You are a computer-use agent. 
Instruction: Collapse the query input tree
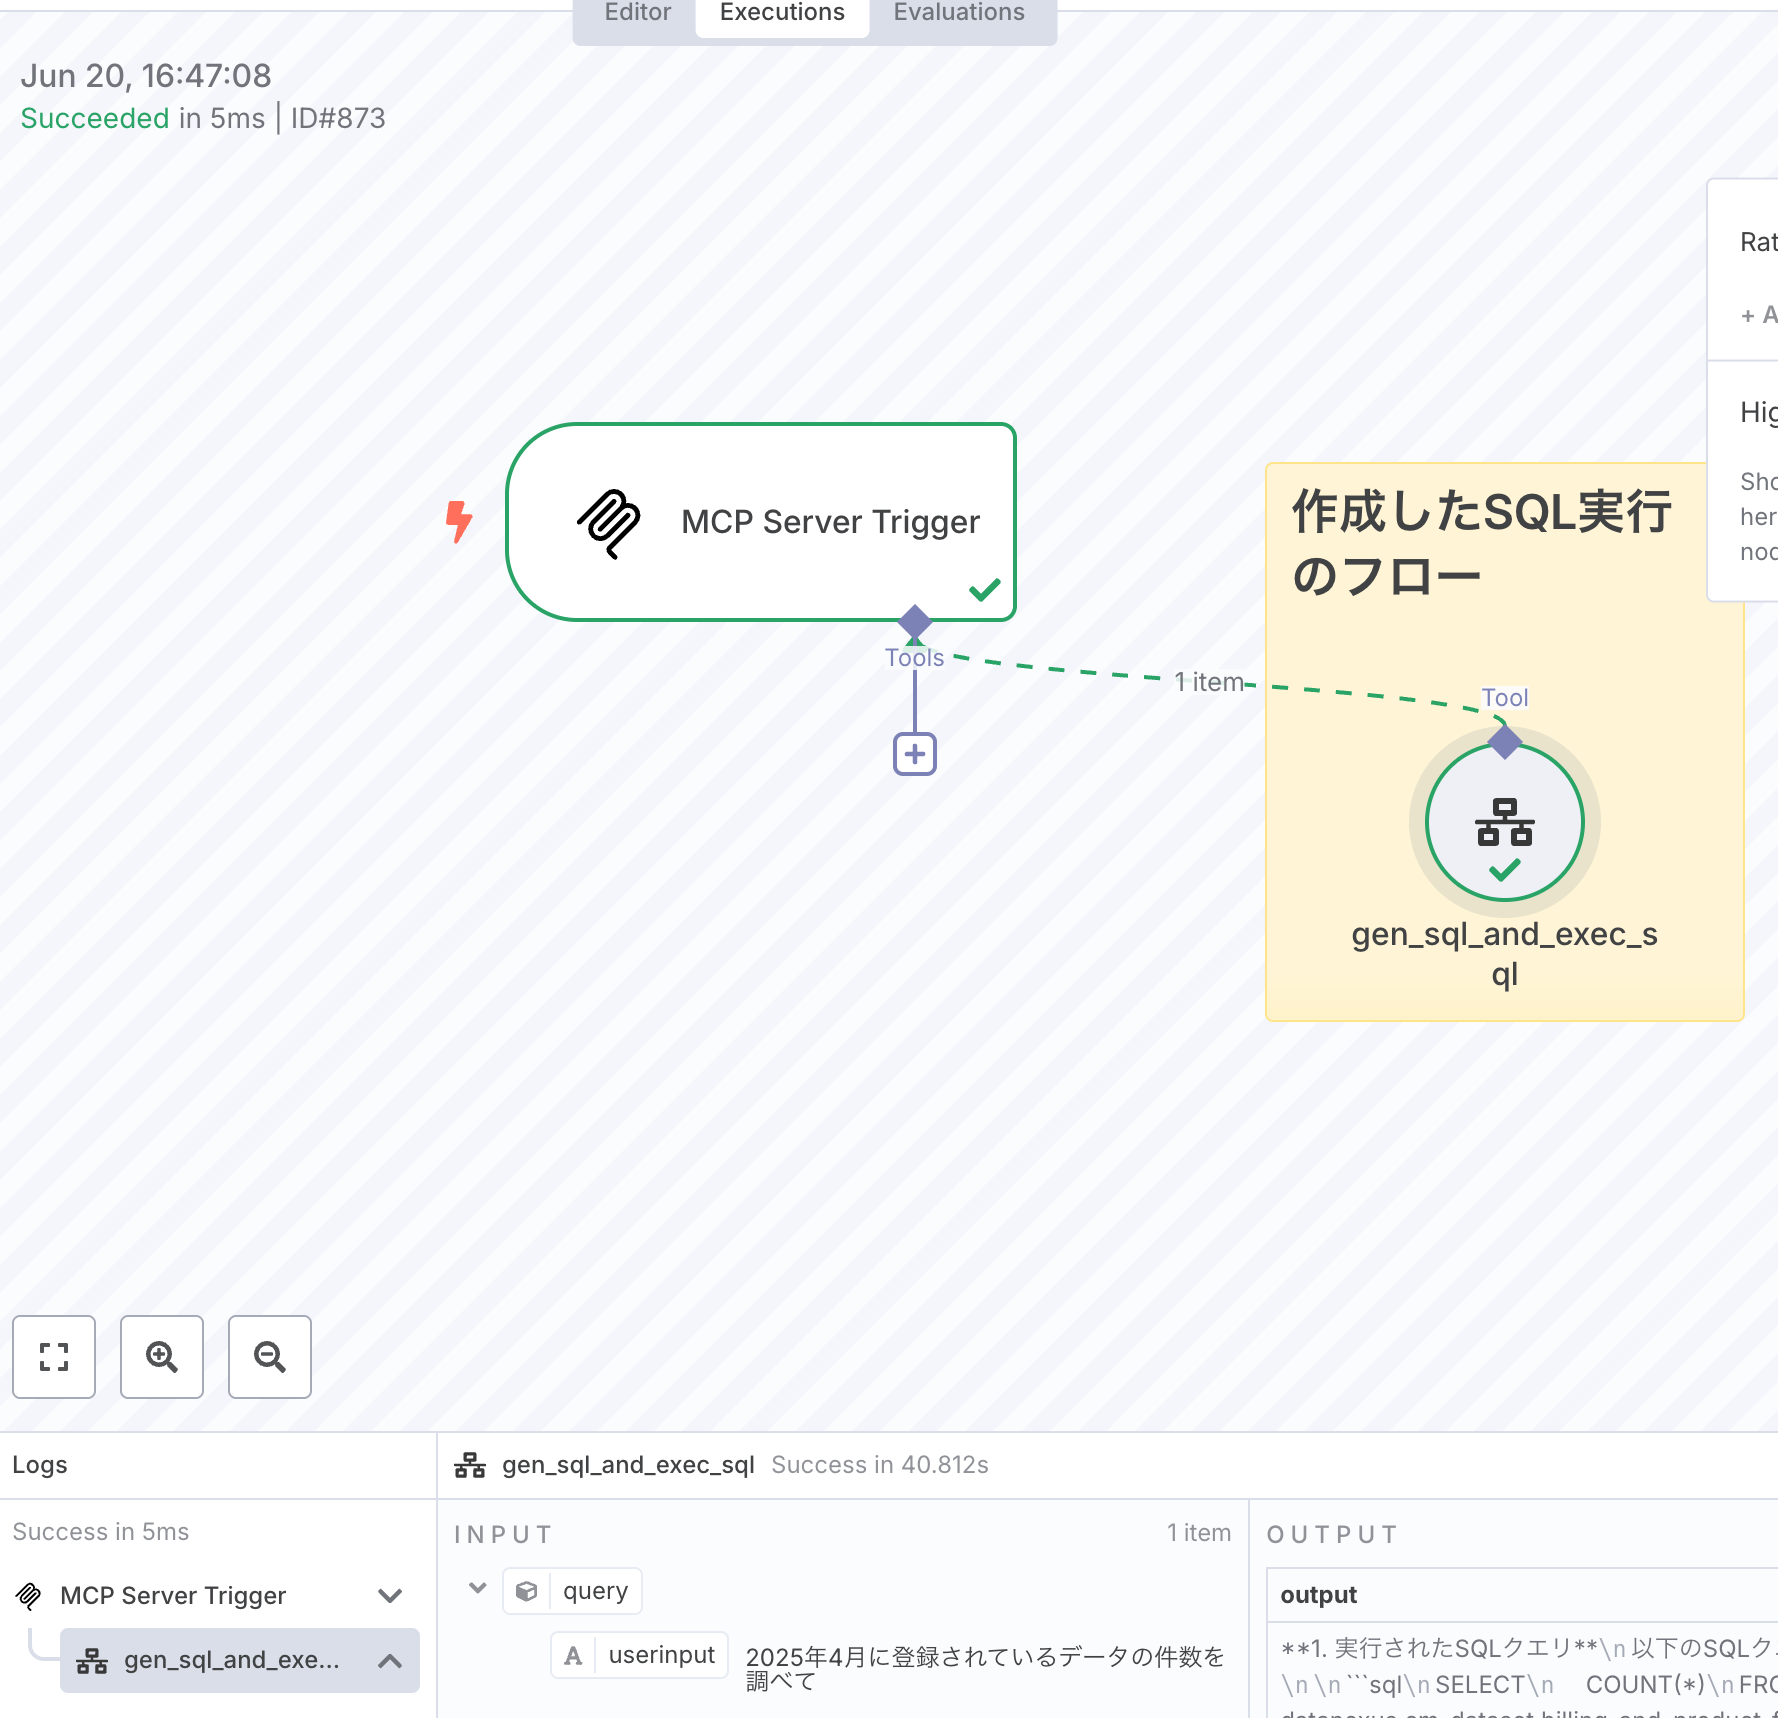point(478,1589)
